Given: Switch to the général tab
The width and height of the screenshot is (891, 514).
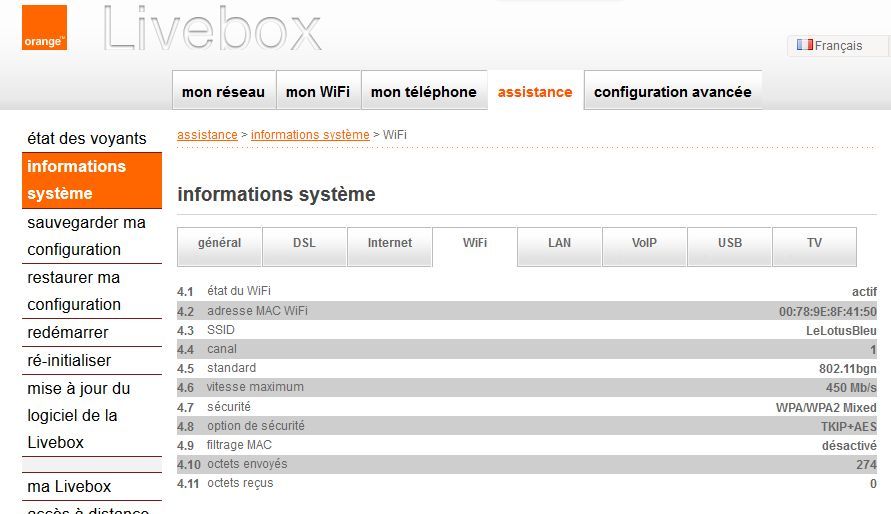Looking at the screenshot, I should [219, 243].
